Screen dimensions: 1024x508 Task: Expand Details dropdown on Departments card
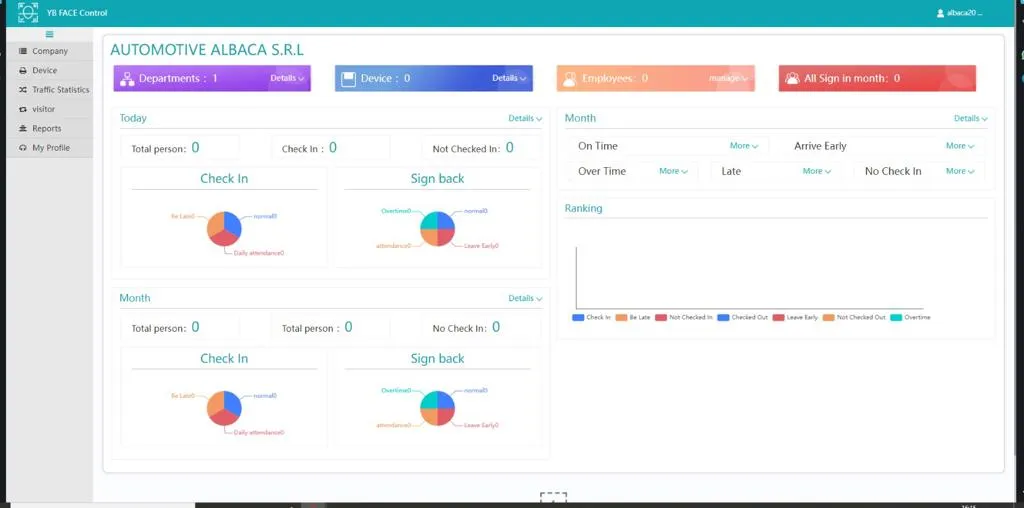pyautogui.click(x=287, y=78)
